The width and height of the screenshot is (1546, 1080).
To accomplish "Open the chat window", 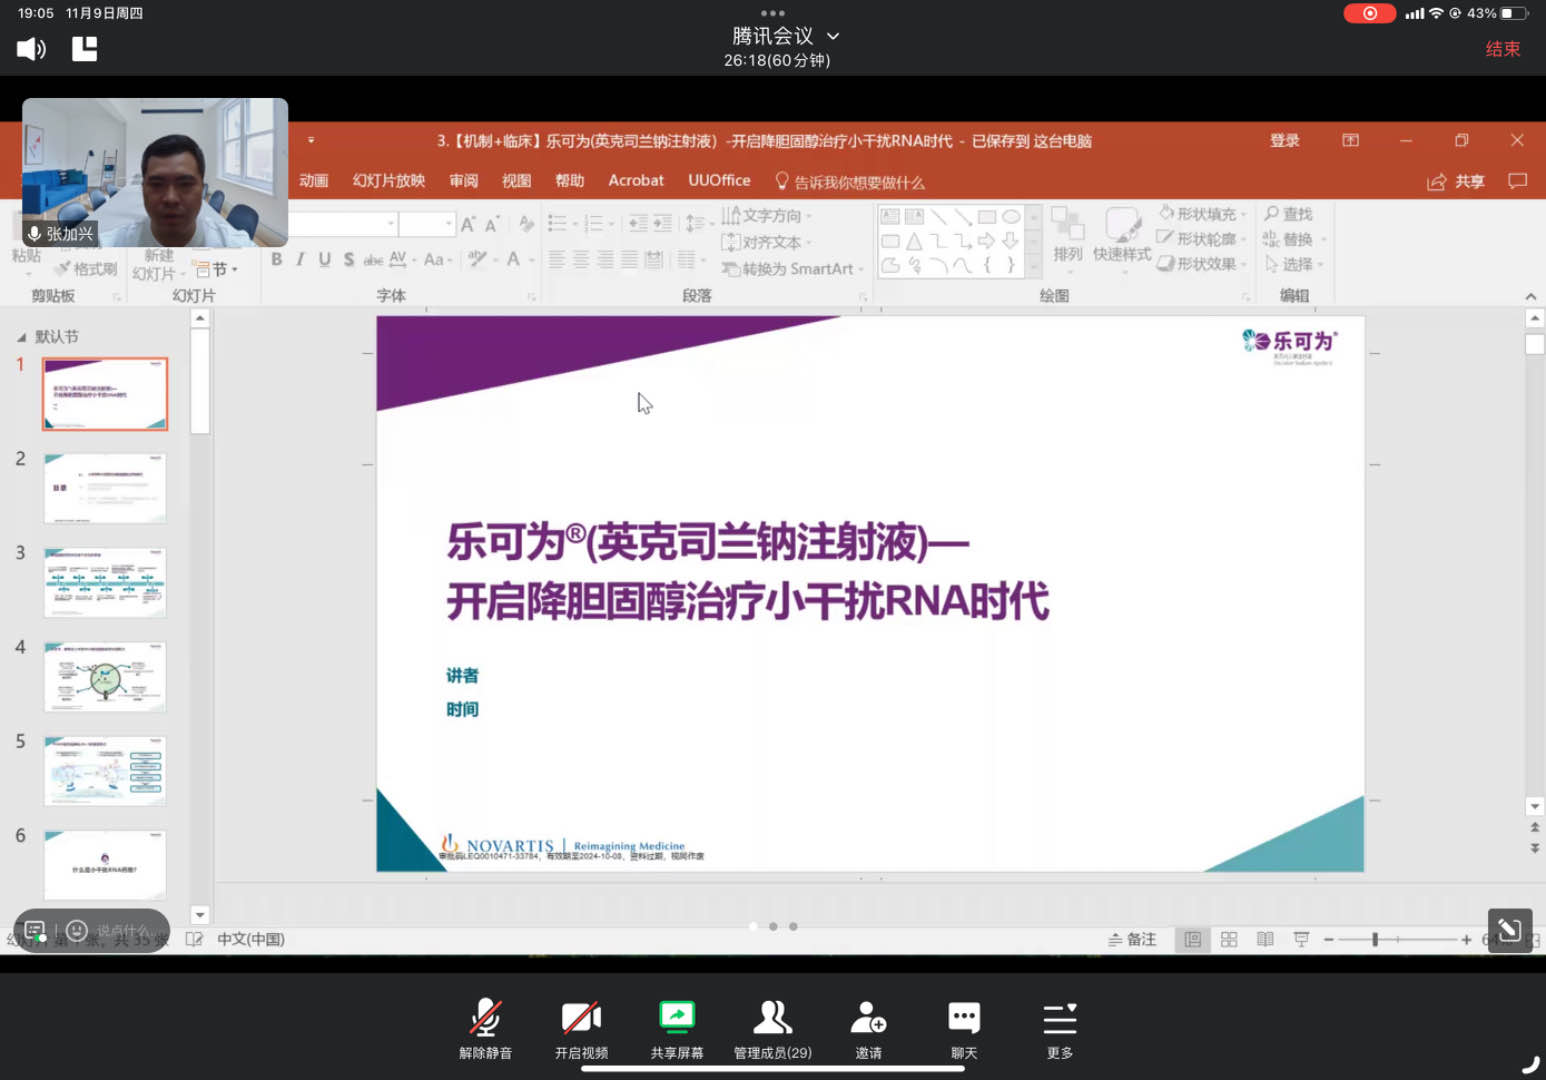I will 964,1029.
